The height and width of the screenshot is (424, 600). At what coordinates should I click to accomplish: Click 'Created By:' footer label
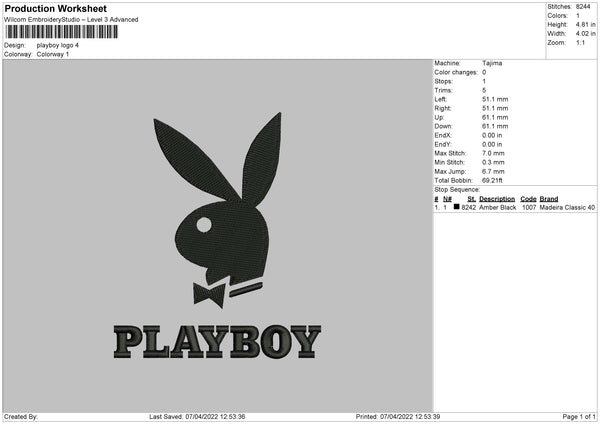coord(21,416)
